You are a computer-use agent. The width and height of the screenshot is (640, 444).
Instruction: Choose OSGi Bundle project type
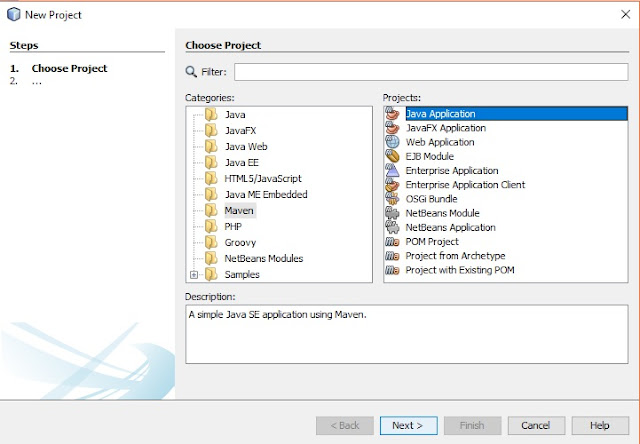pyautogui.click(x=431, y=199)
